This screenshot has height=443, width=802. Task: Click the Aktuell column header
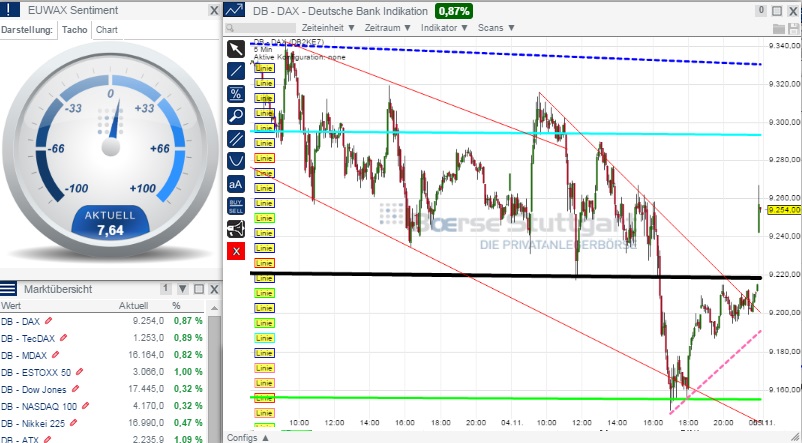pos(133,306)
